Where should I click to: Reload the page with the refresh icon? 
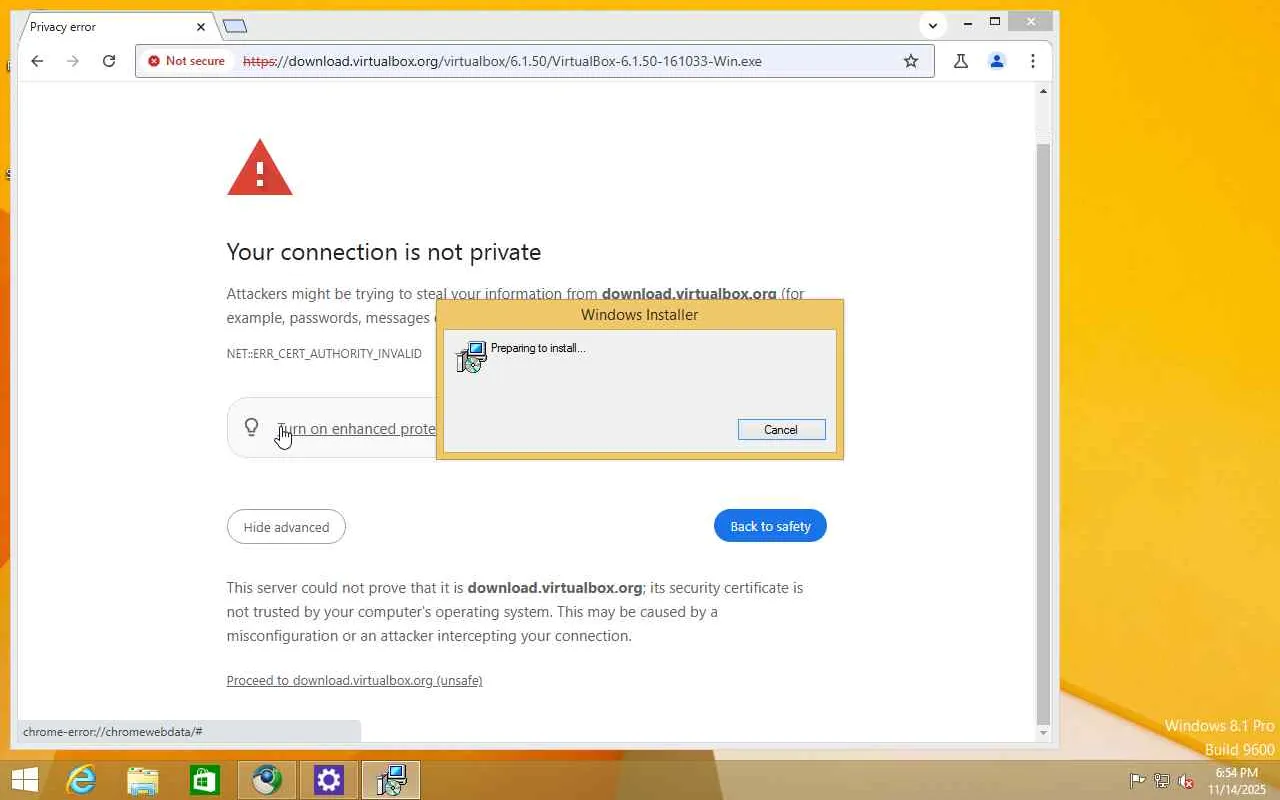(x=109, y=61)
